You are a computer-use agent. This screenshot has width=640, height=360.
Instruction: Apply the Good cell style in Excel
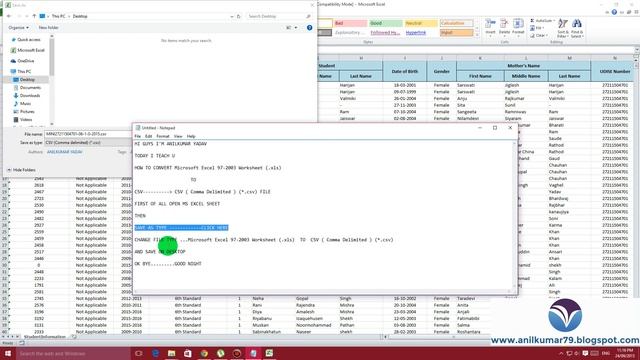pos(385,23)
